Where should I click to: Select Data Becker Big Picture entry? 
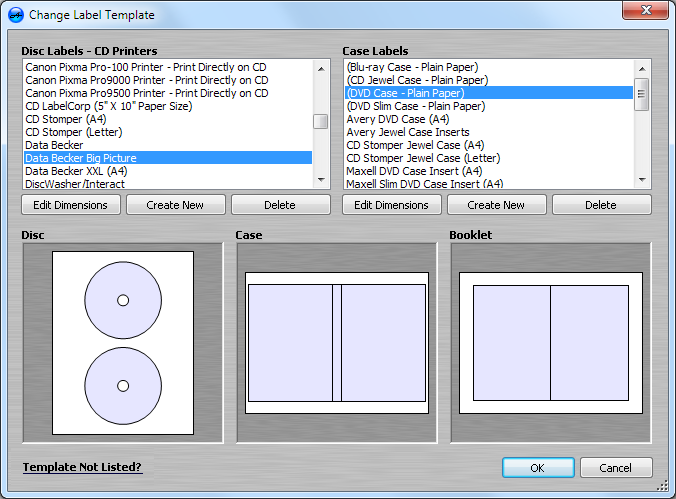[168, 158]
